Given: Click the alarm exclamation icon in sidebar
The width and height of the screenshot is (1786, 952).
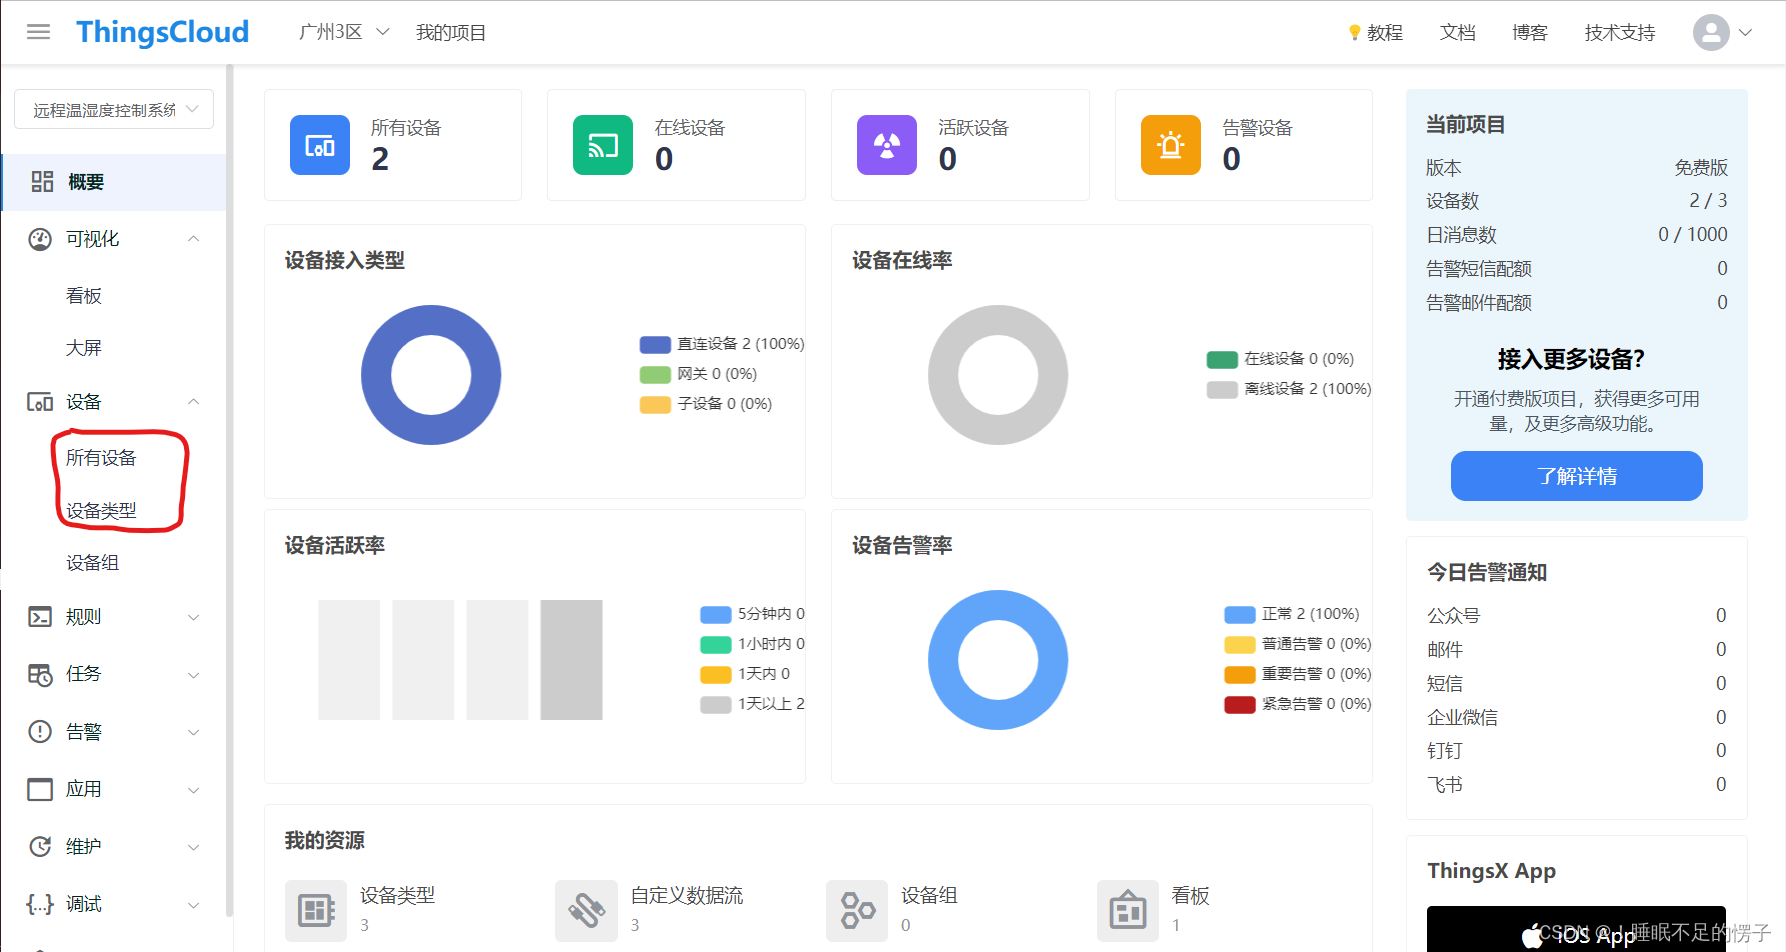Looking at the screenshot, I should (x=40, y=732).
